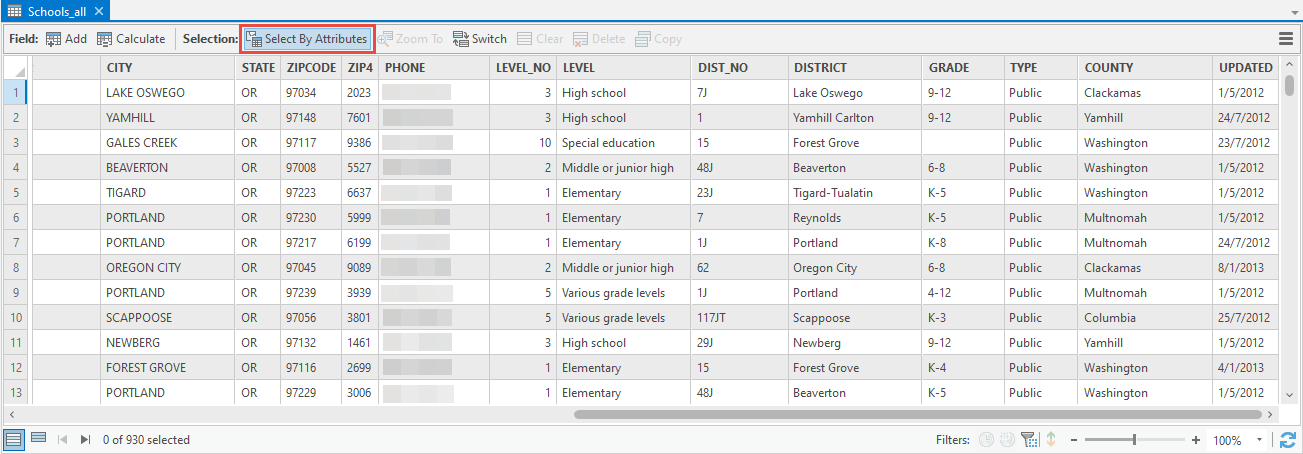Click the Select By Attributes button

tap(308, 39)
